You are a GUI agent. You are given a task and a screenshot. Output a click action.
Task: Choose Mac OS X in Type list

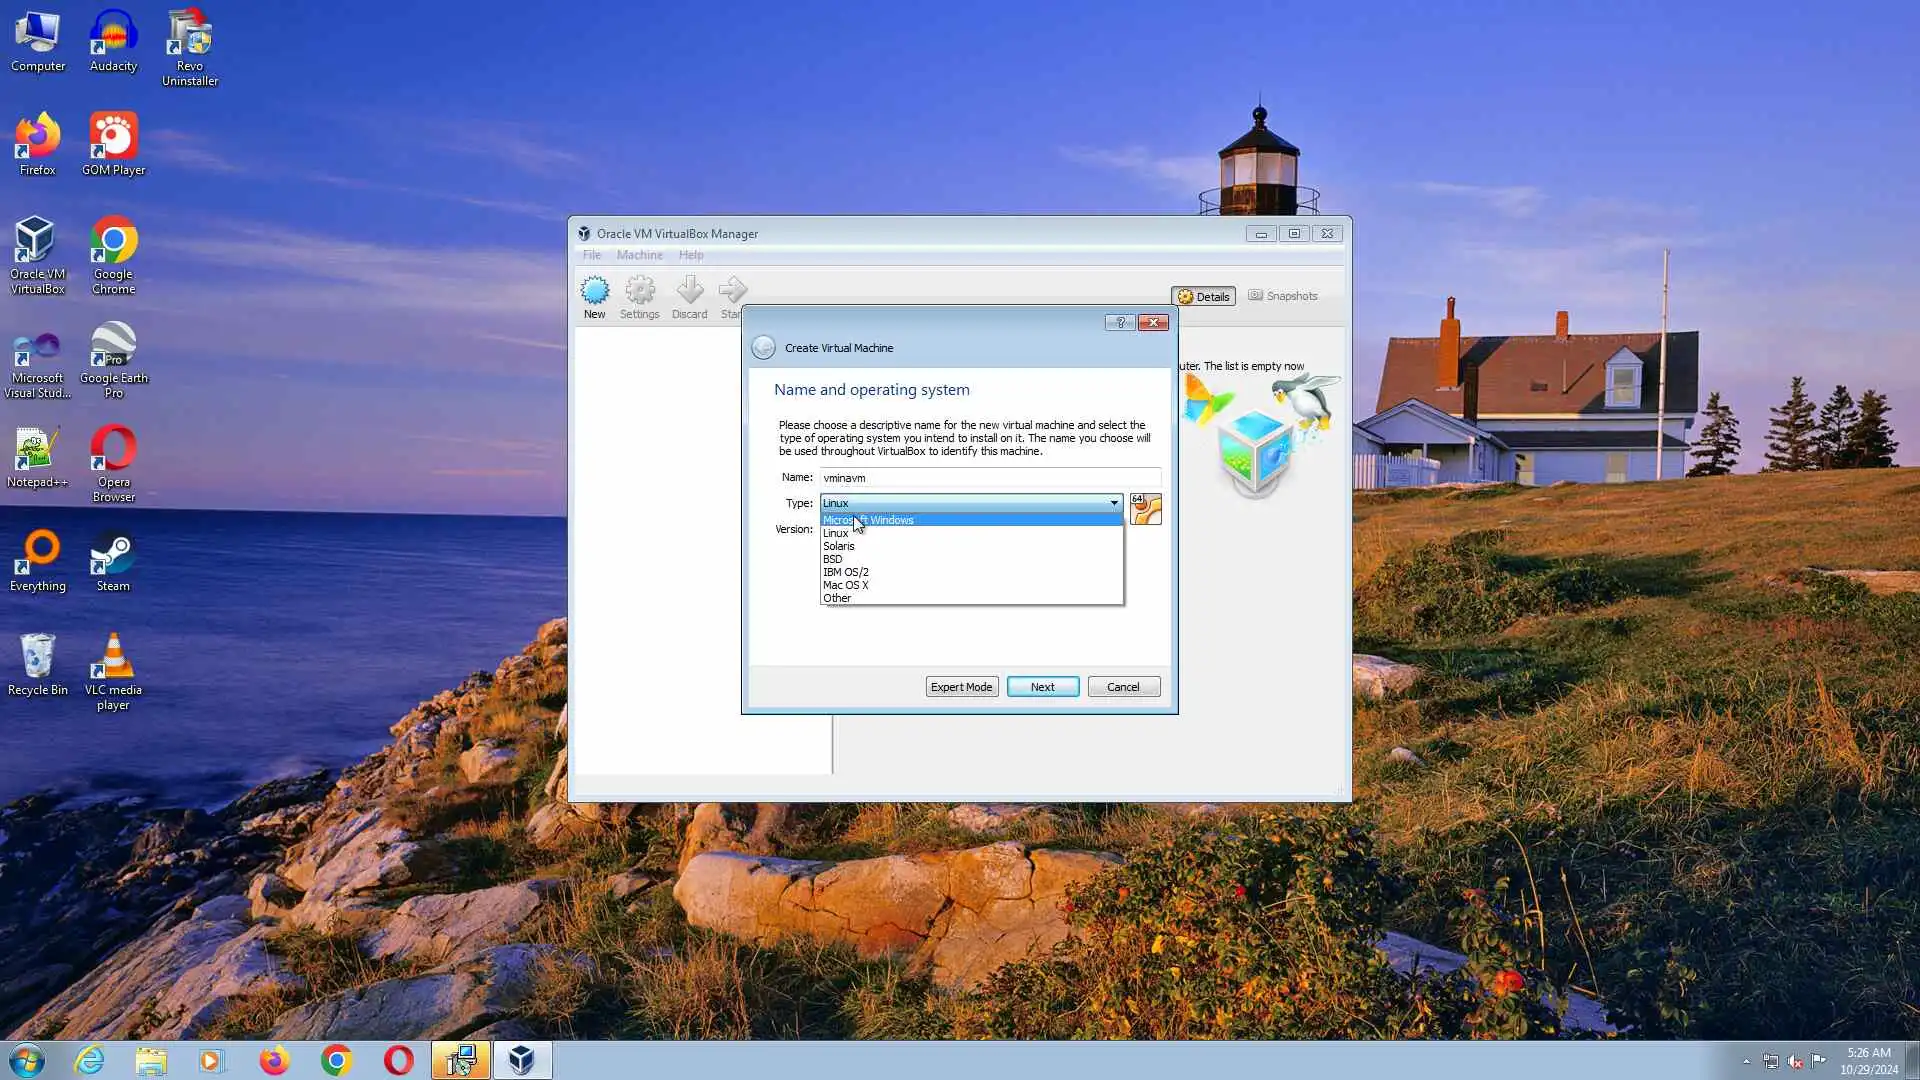[846, 585]
